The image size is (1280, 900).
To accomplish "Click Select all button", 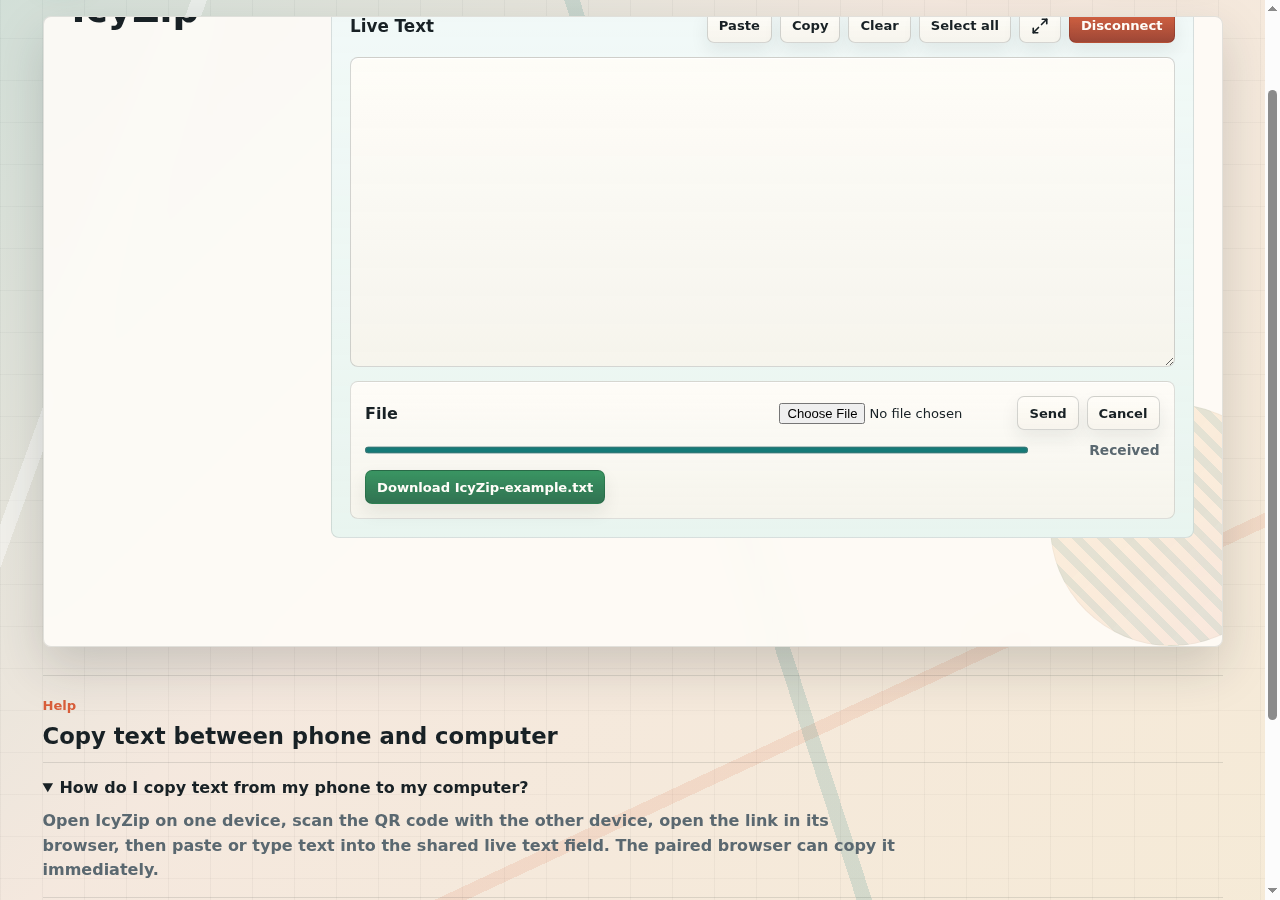I will pos(965,26).
